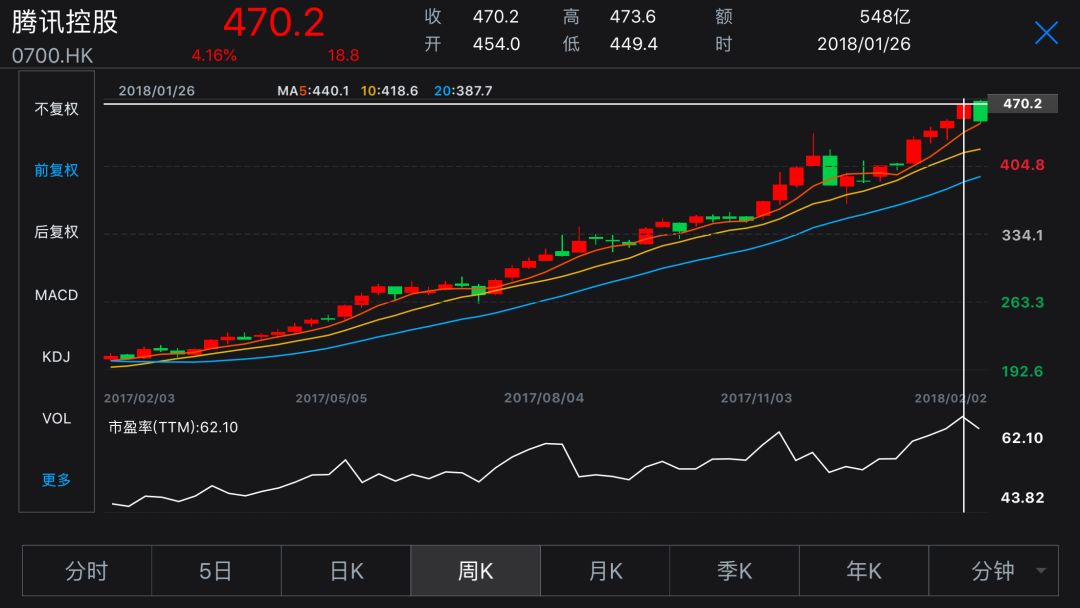This screenshot has width=1080, height=608.
Task: Click the 市盈率(TTM) PE ratio label
Action: pyautogui.click(x=173, y=428)
